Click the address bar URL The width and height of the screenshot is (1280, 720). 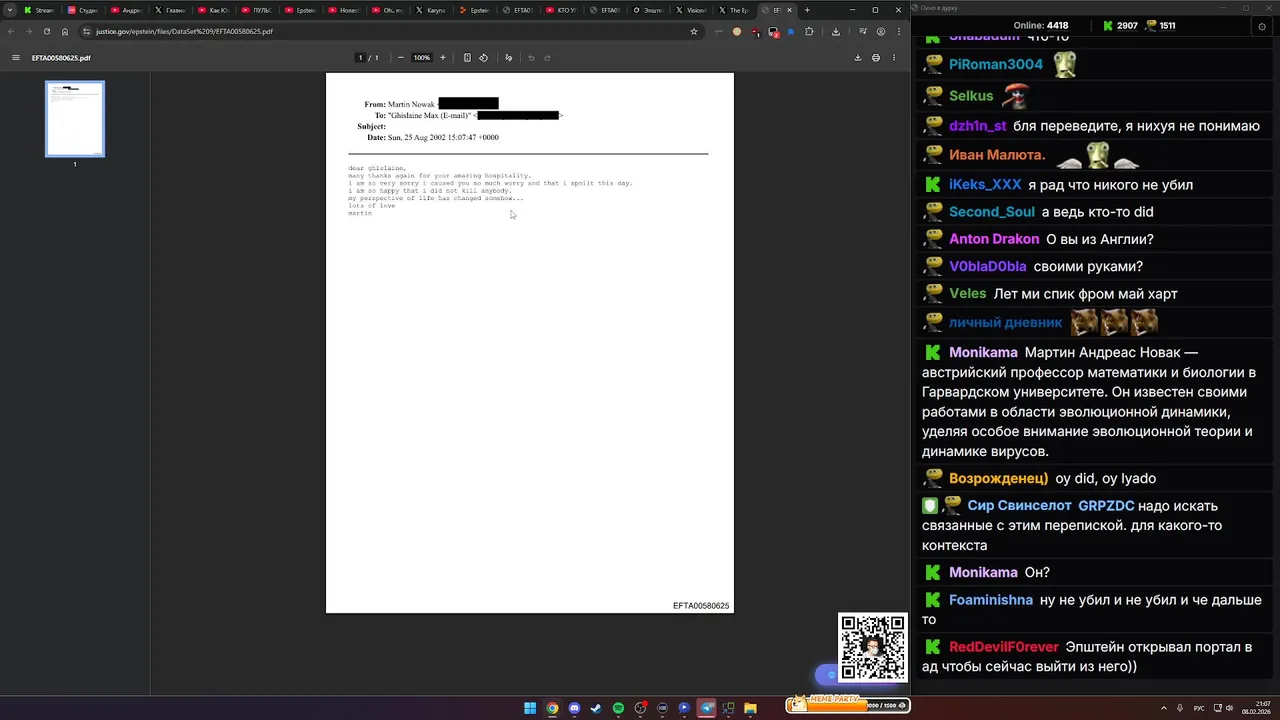pos(185,31)
